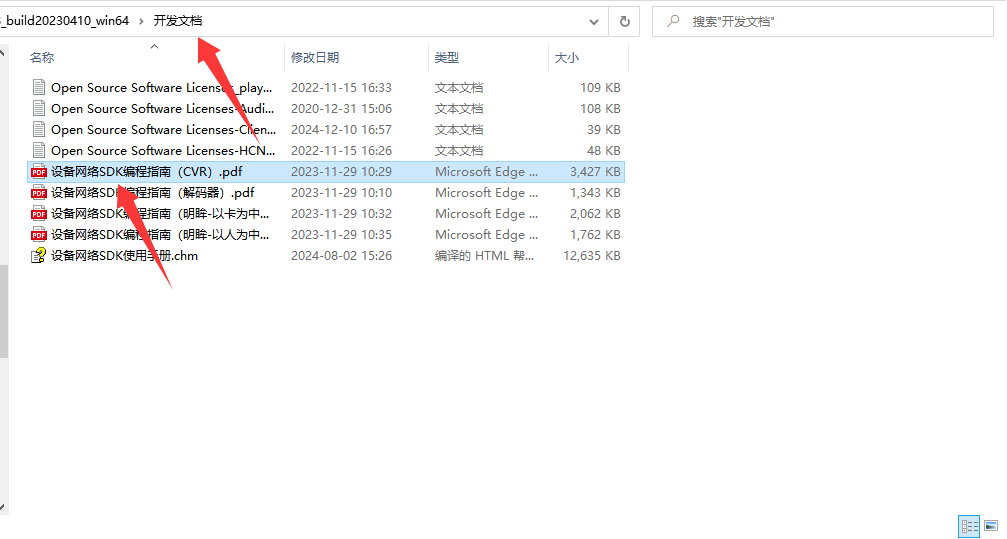Image resolution: width=1007 pixels, height=539 pixels.
Task: Click the PDF icon of the 解码器 guide
Action: [39, 193]
